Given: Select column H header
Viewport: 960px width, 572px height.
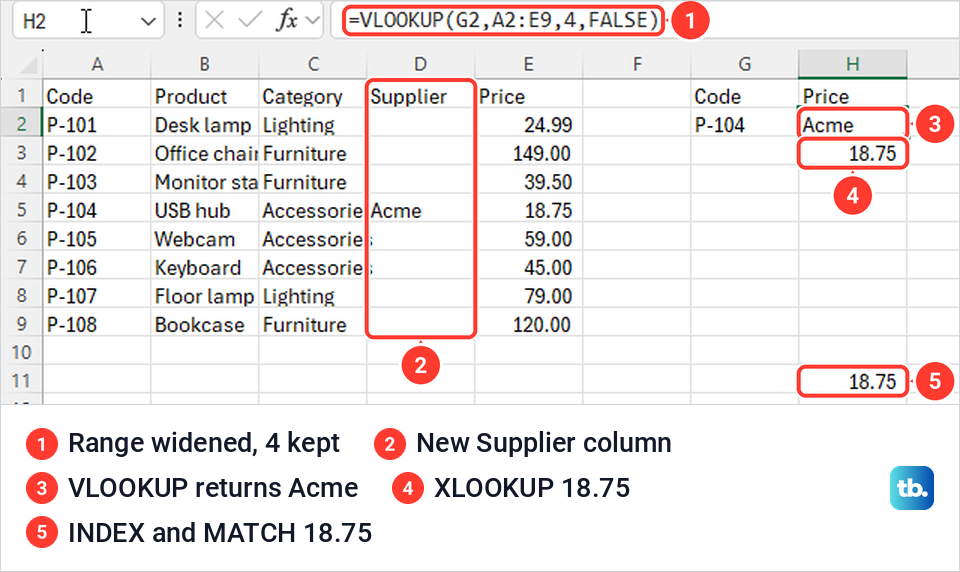Looking at the screenshot, I should click(x=853, y=64).
